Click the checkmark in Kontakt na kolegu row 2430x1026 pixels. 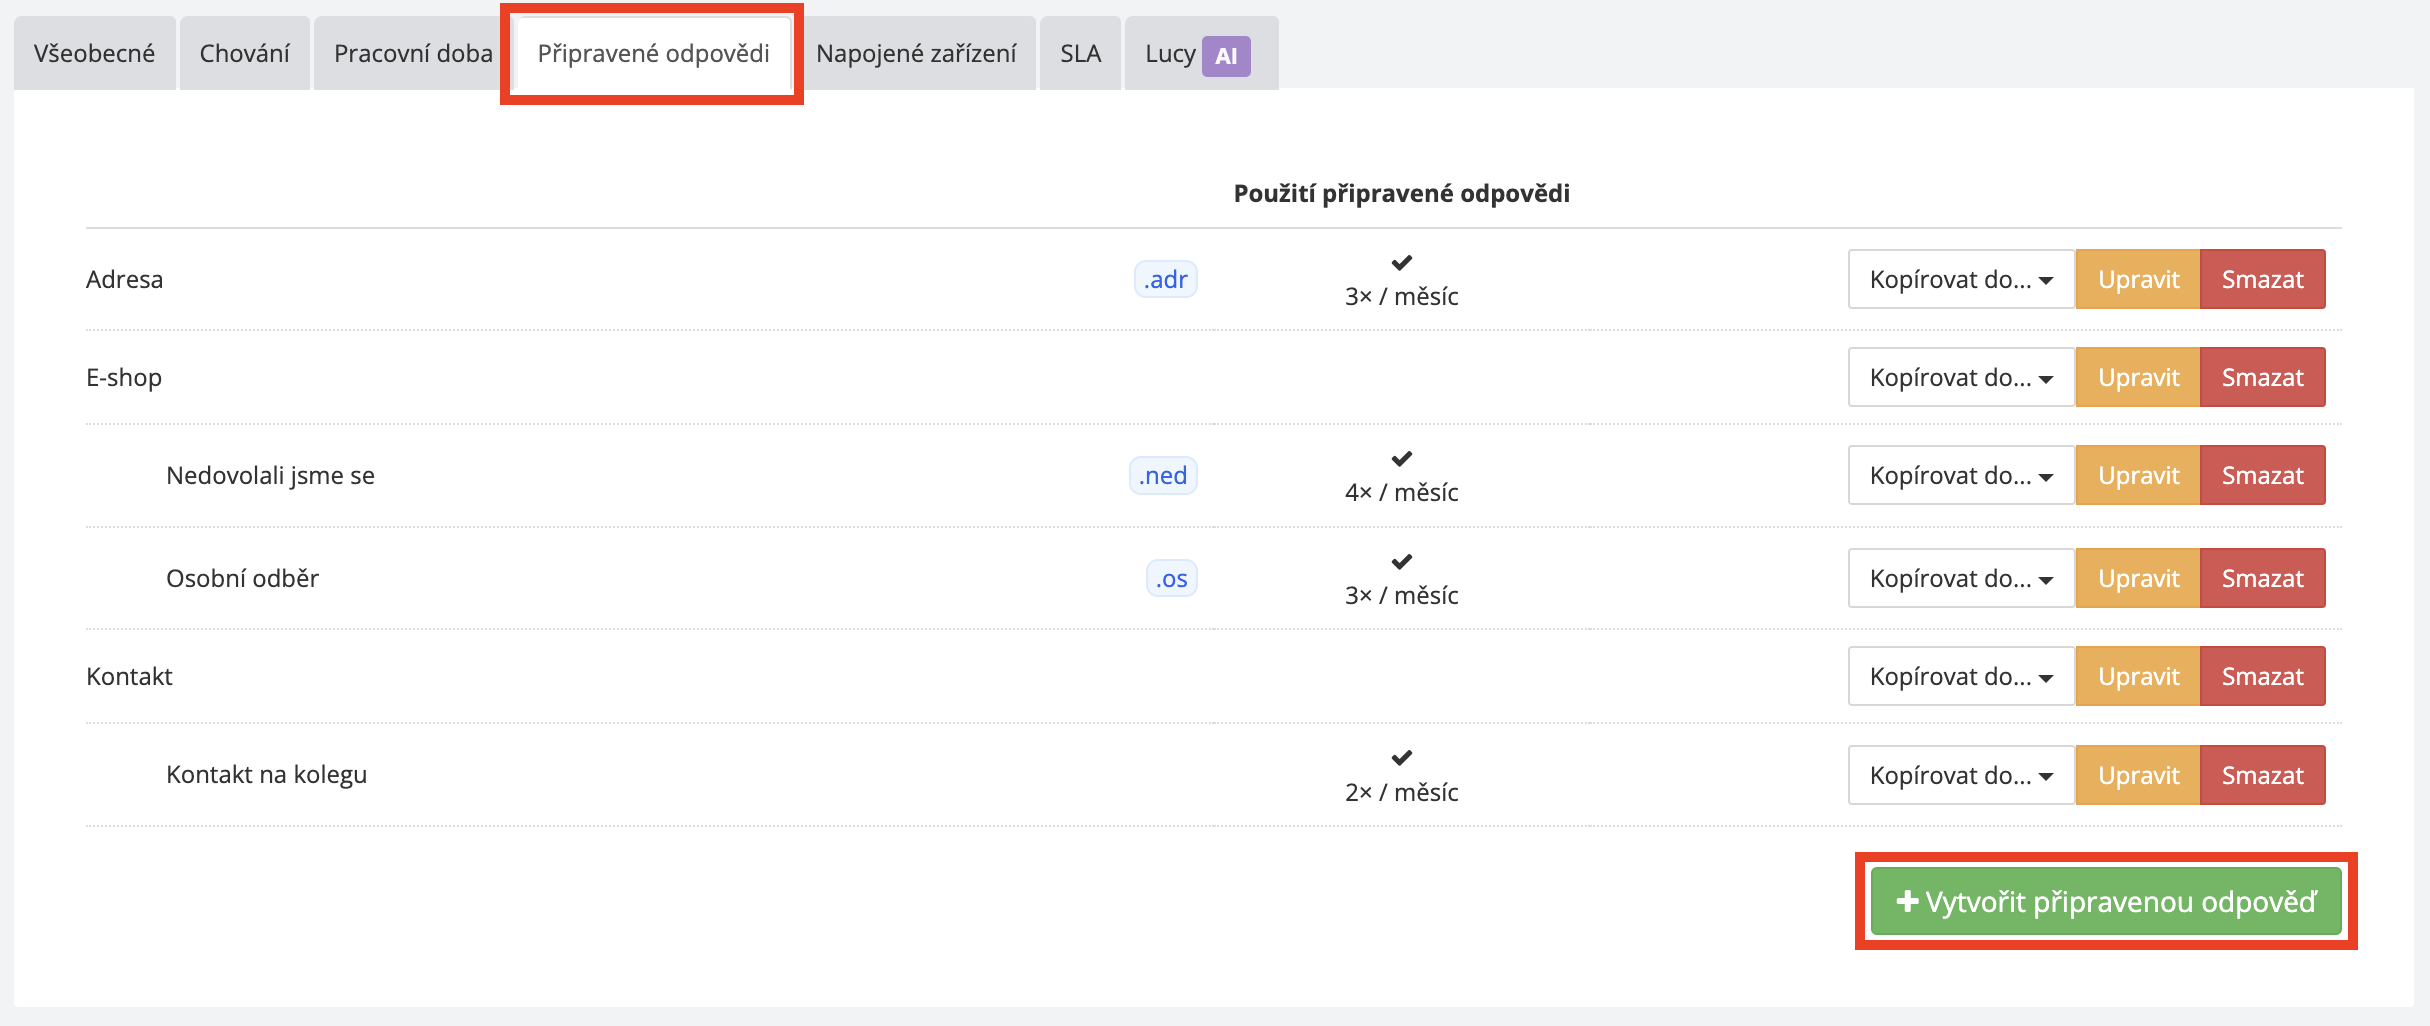pyautogui.click(x=1401, y=758)
